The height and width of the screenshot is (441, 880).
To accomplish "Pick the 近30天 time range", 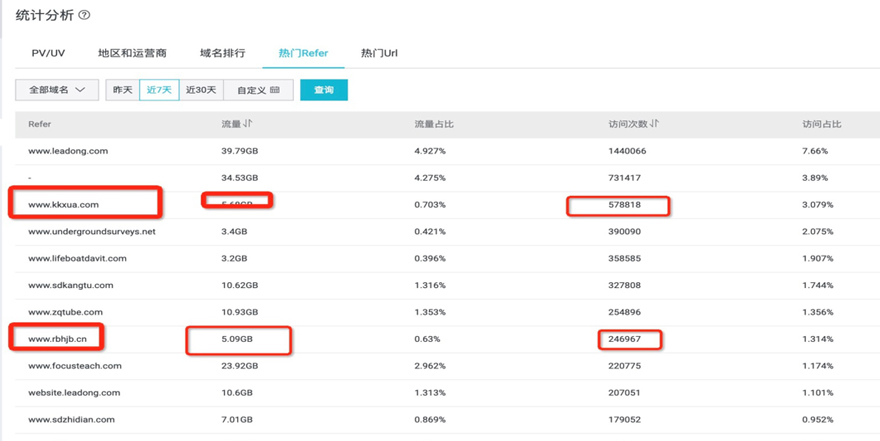I will 201,90.
